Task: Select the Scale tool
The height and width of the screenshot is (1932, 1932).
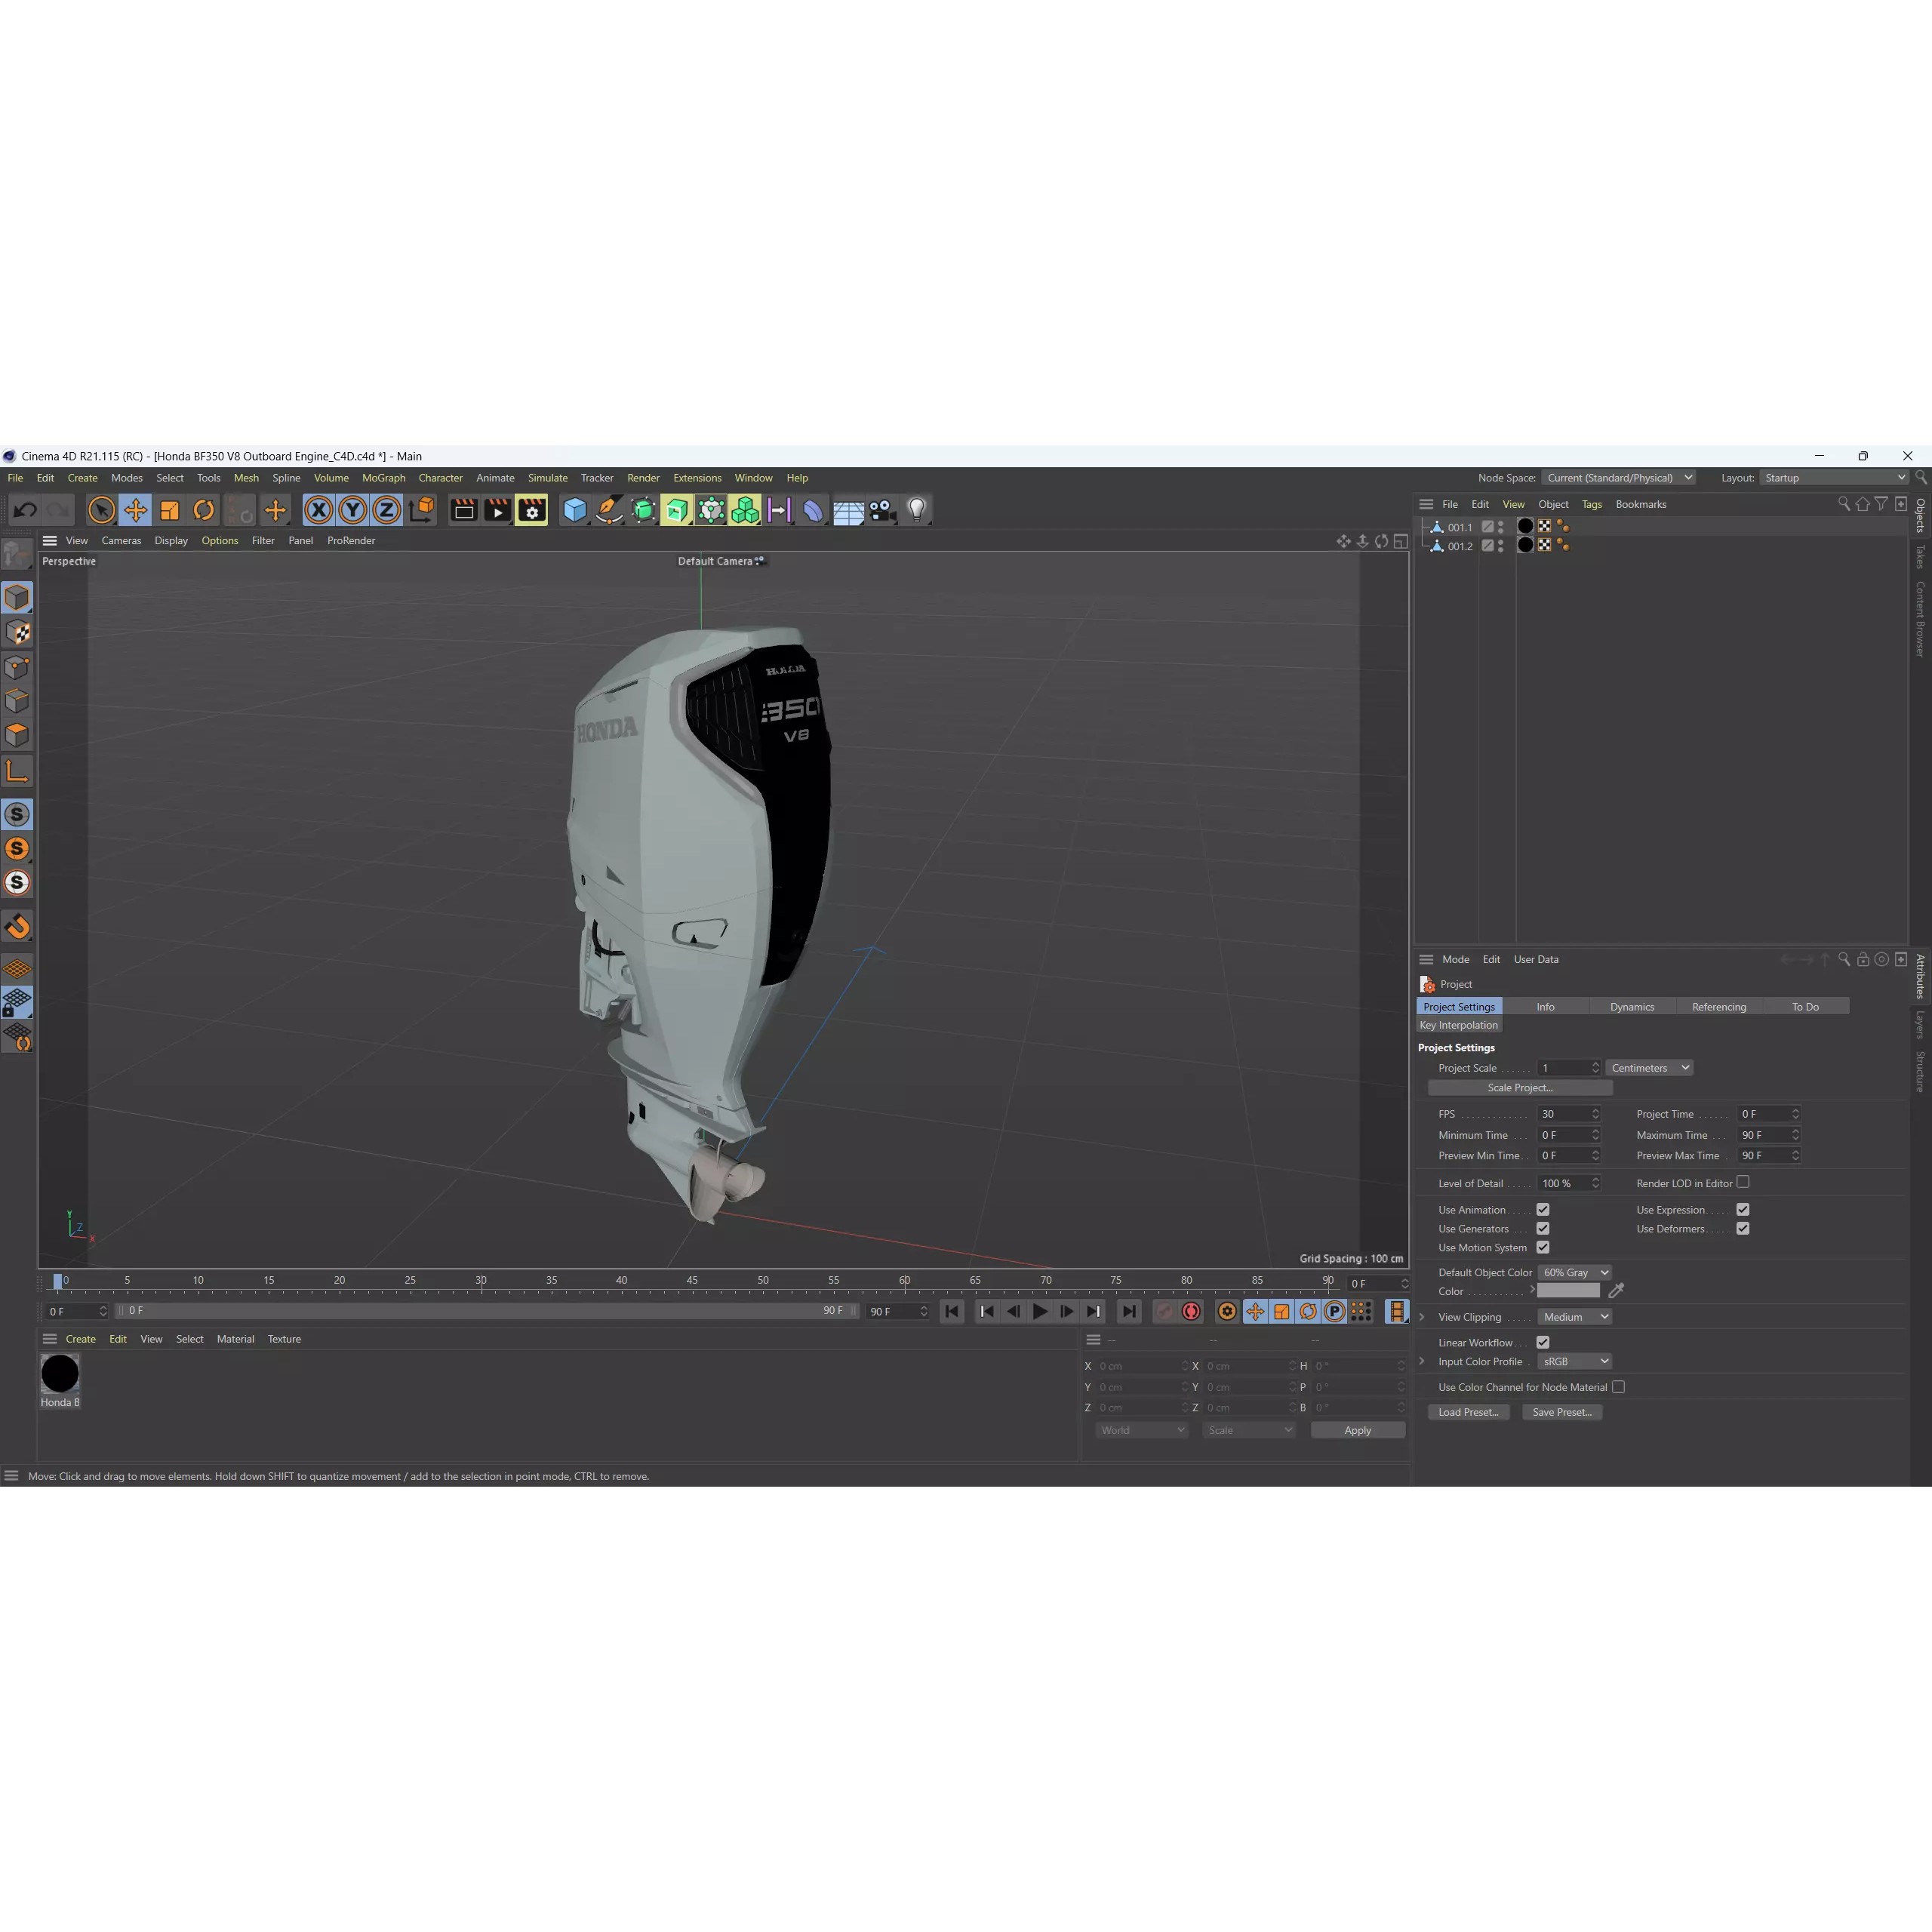Action: pyautogui.click(x=170, y=510)
